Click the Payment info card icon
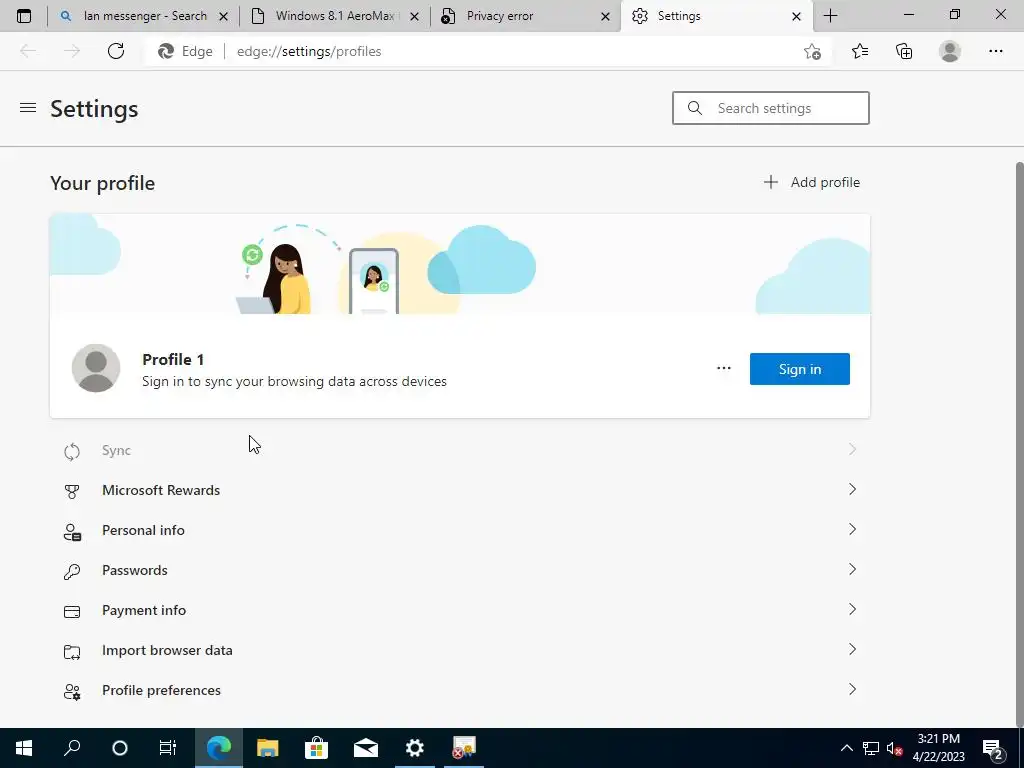 pos(72,611)
